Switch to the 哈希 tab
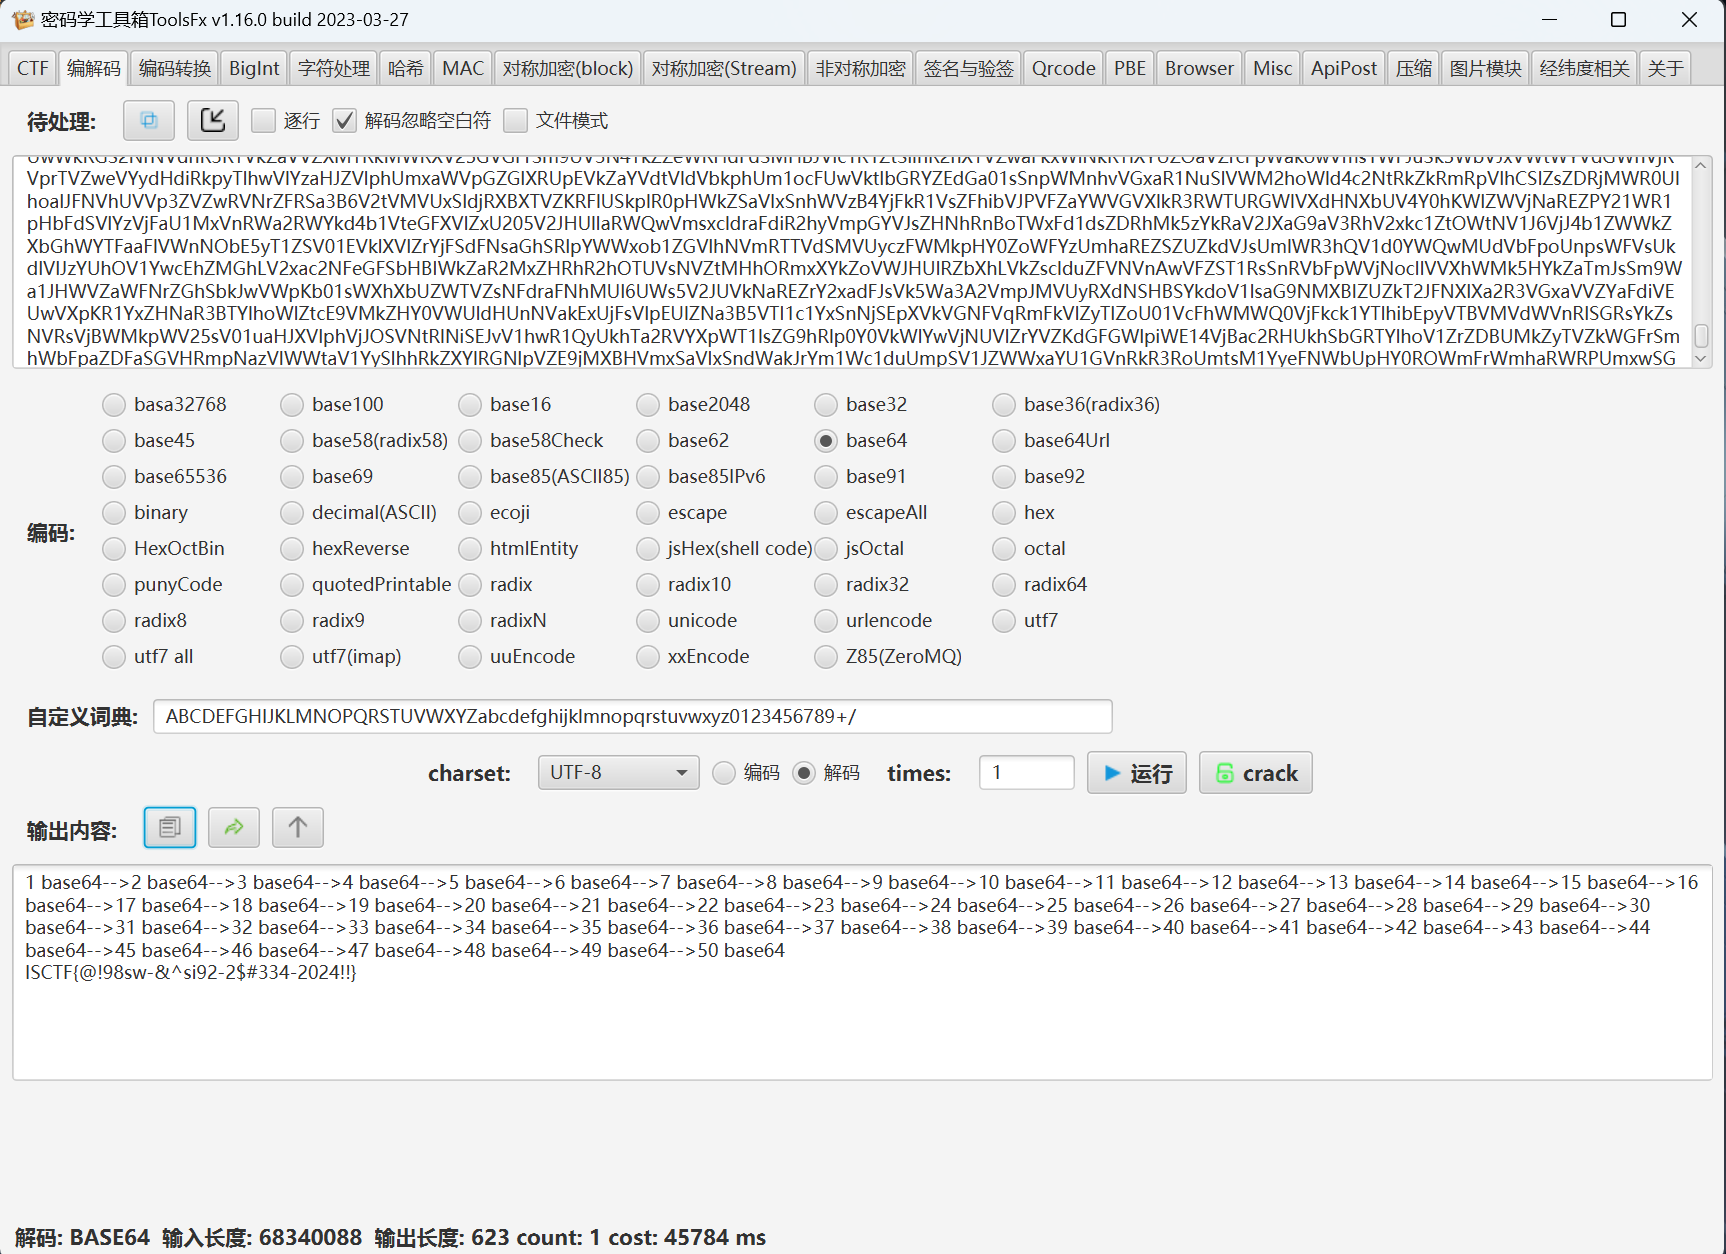The height and width of the screenshot is (1254, 1726). click(405, 68)
